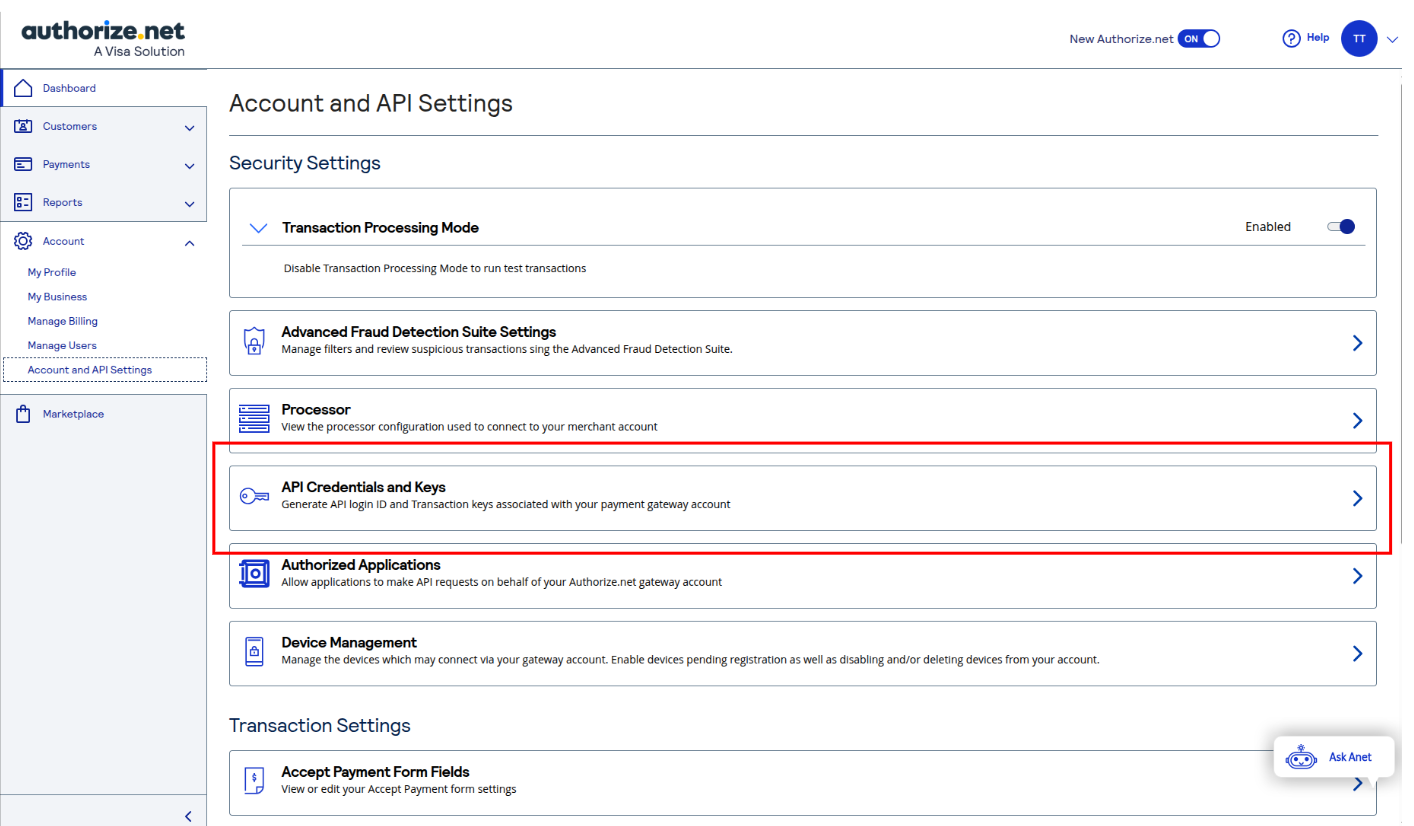
Task: Open the Device Management title
Action: [x=349, y=642]
